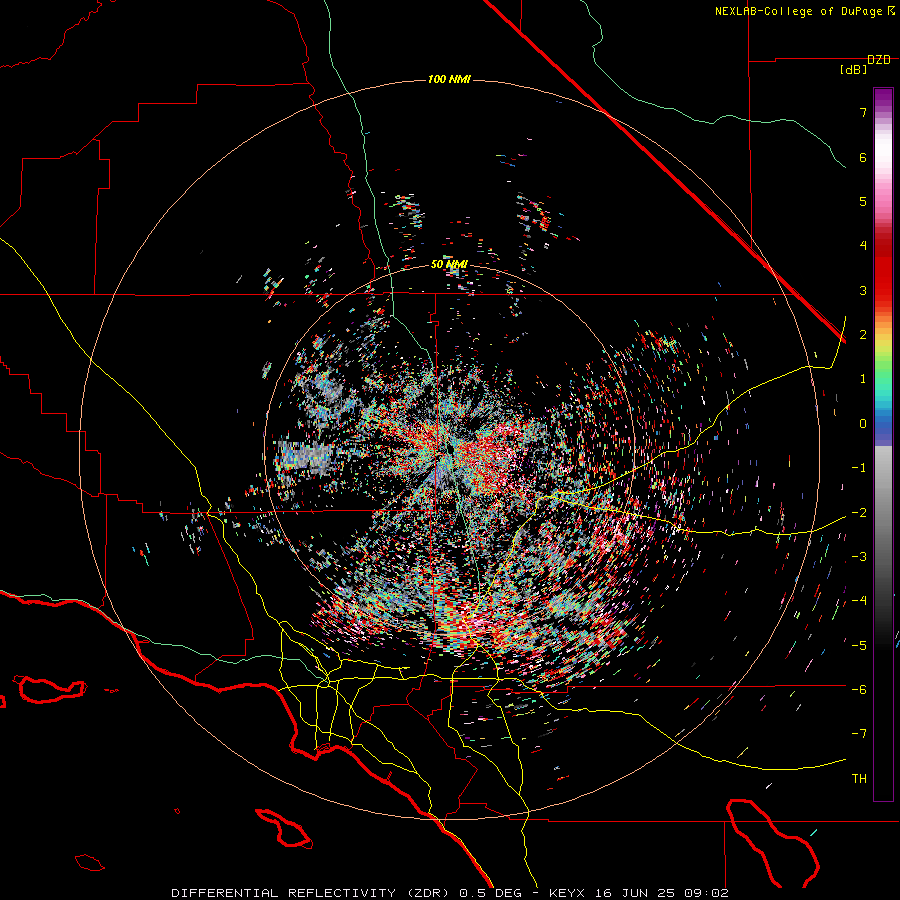Click the positive 3 dB scale value

pos(863,290)
